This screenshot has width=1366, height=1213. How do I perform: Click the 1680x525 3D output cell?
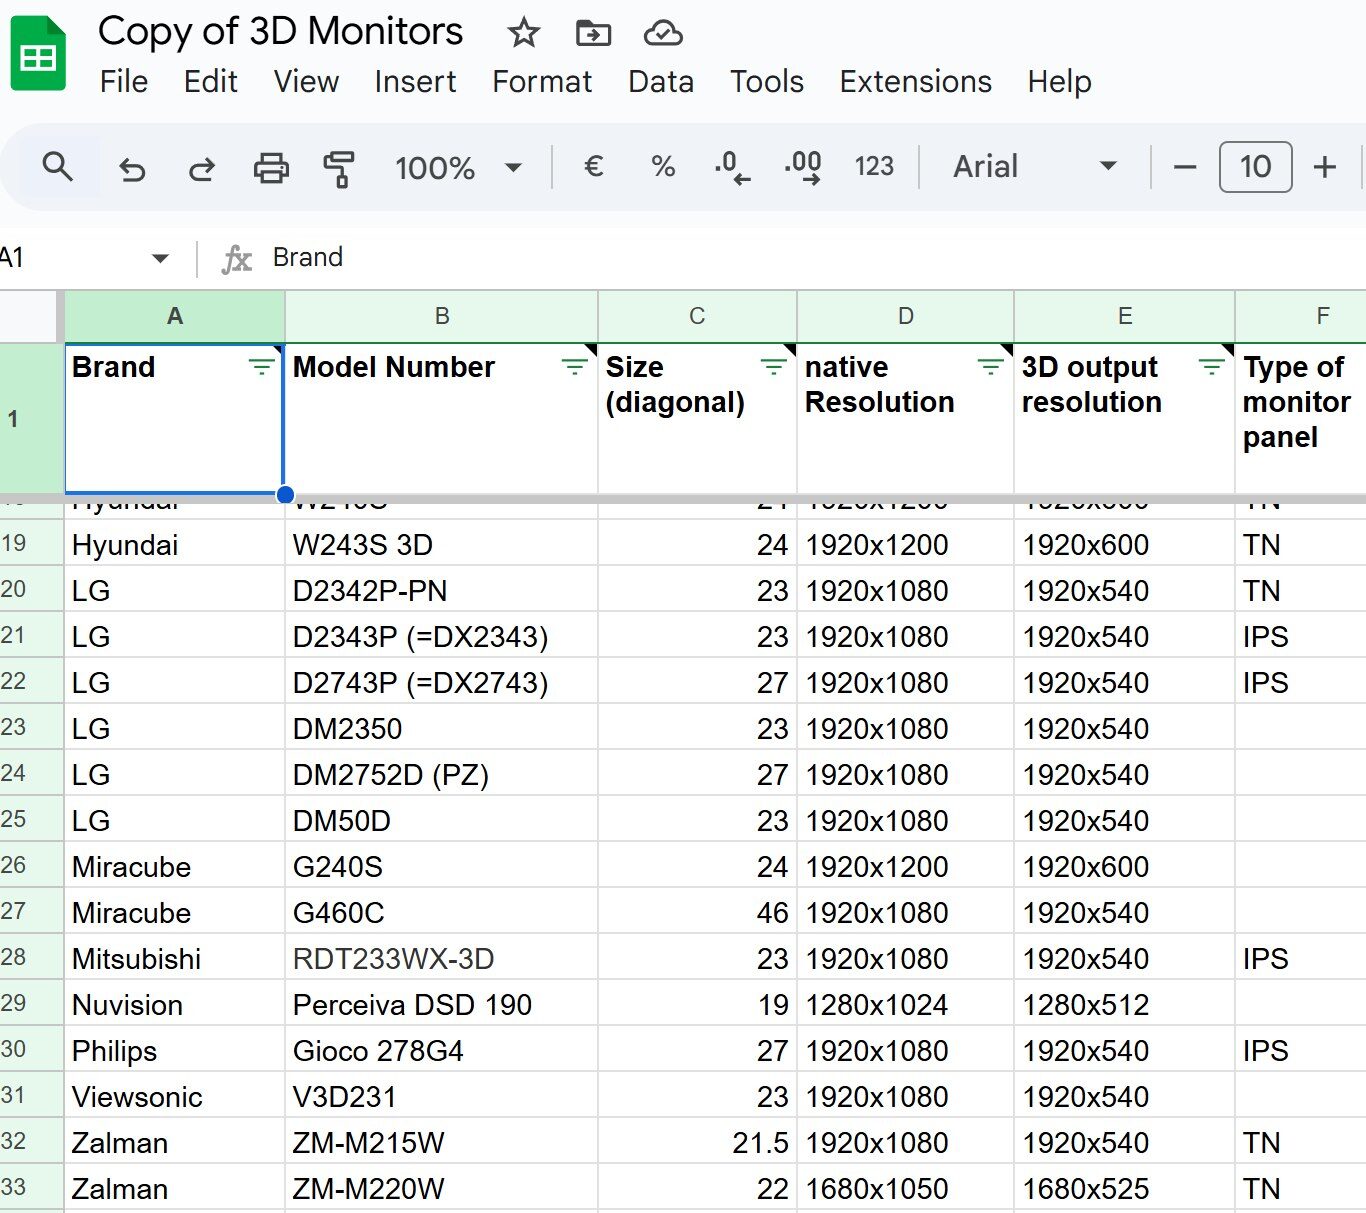pyautogui.click(x=1125, y=1189)
